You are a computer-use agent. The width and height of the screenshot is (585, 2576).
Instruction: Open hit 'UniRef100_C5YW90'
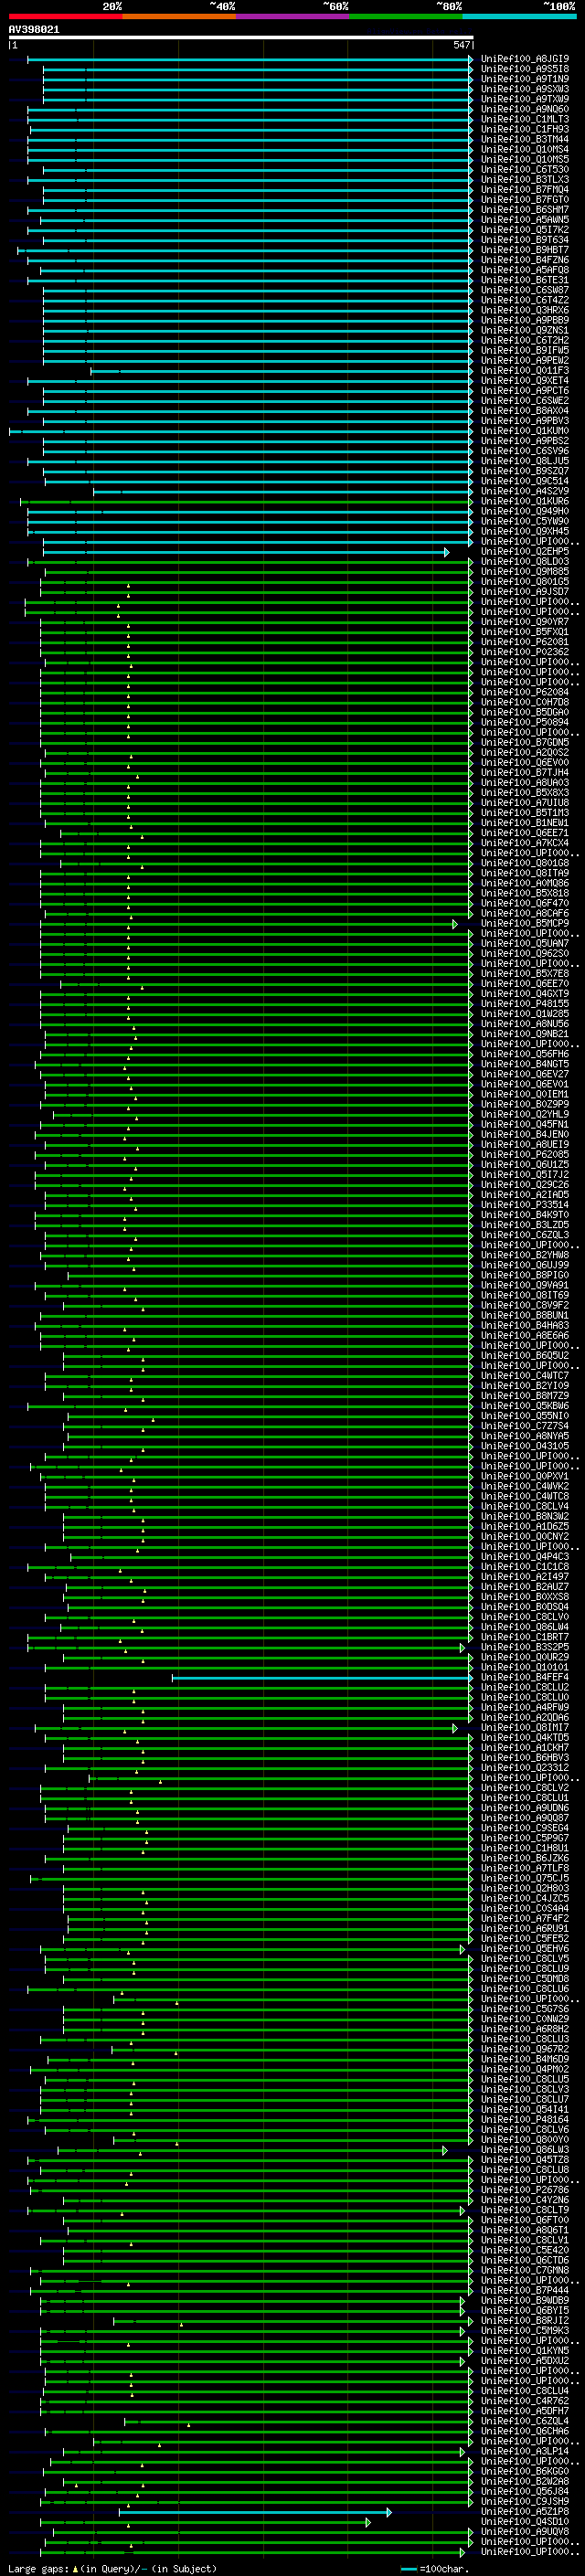[525, 521]
